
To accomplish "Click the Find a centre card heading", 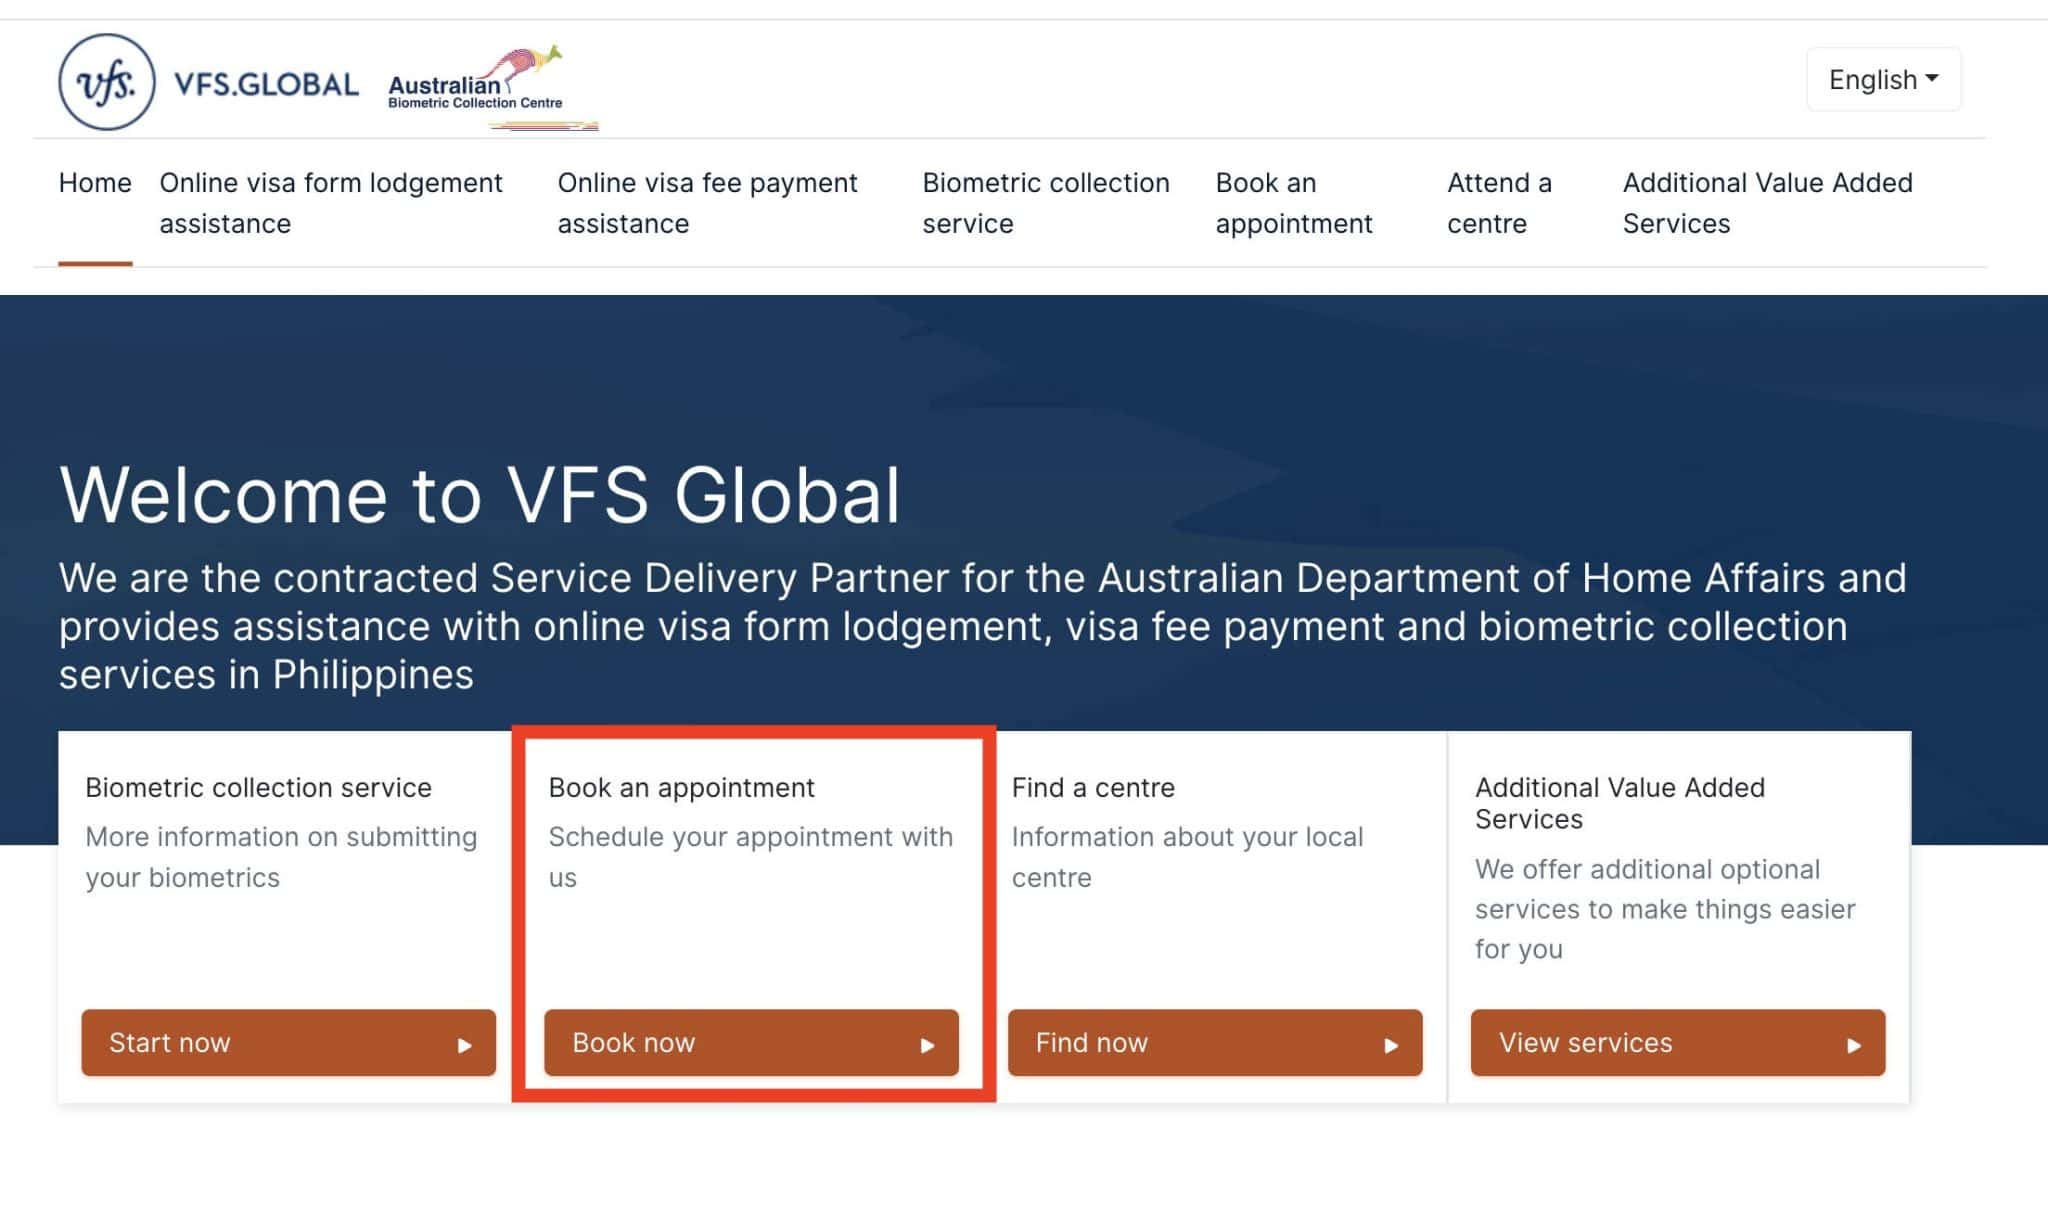I will (1093, 788).
